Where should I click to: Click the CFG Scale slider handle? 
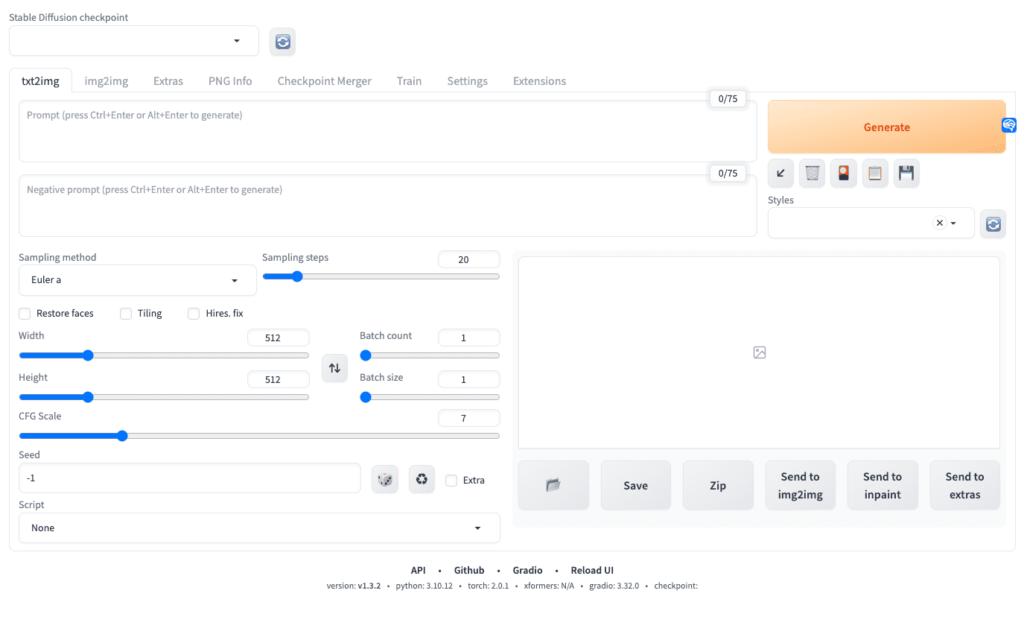[x=122, y=436]
